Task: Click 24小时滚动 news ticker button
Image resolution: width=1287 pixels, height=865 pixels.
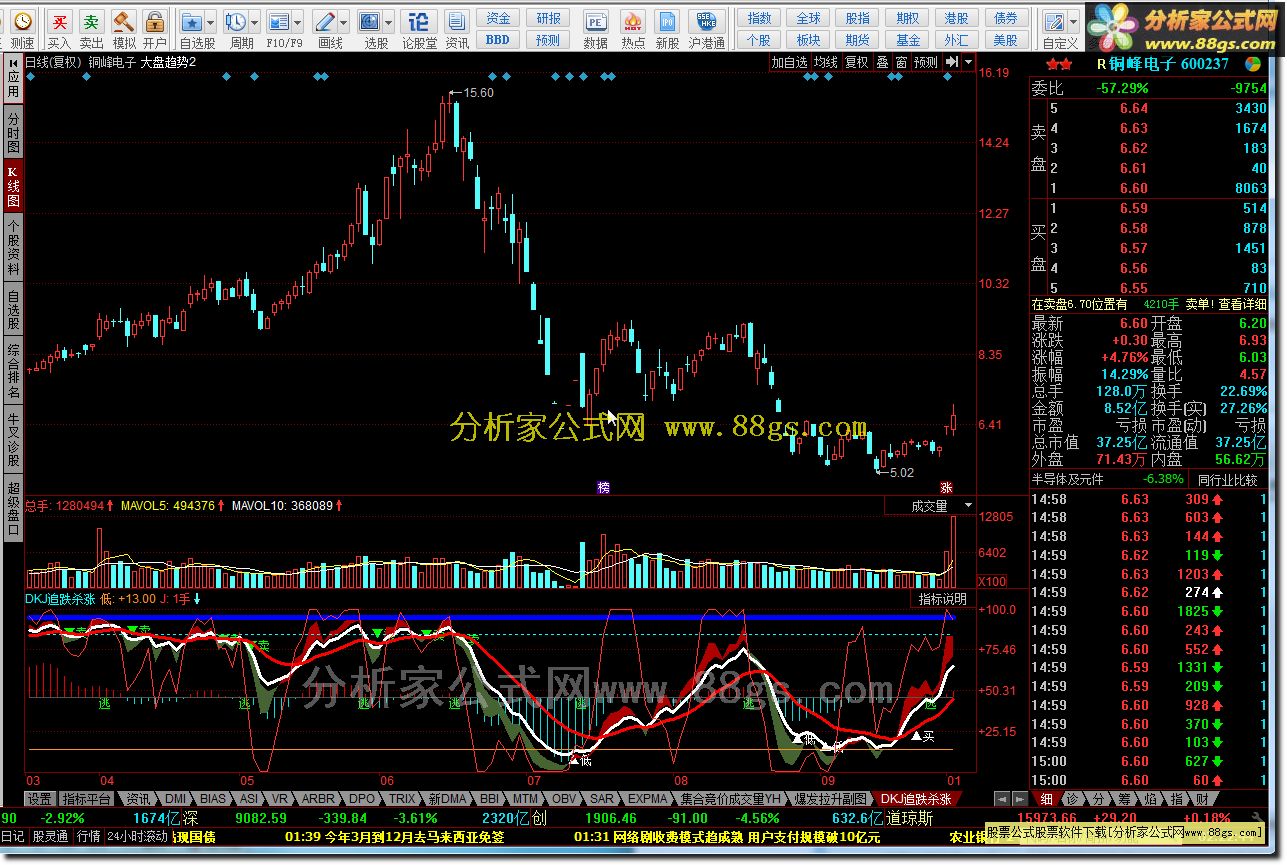Action: tap(138, 836)
